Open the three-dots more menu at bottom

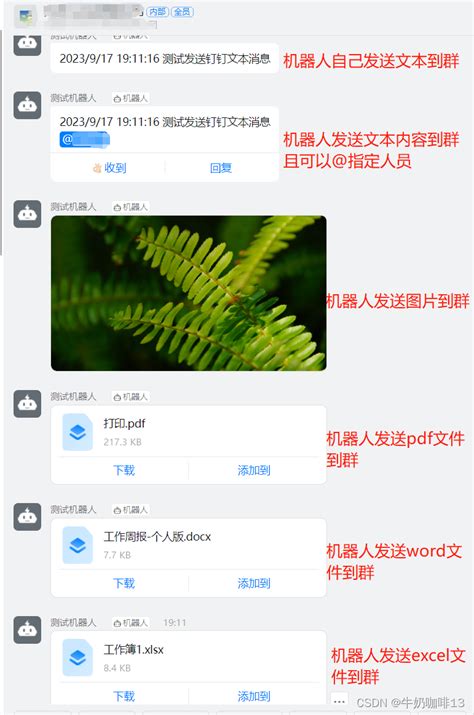[x=339, y=701]
